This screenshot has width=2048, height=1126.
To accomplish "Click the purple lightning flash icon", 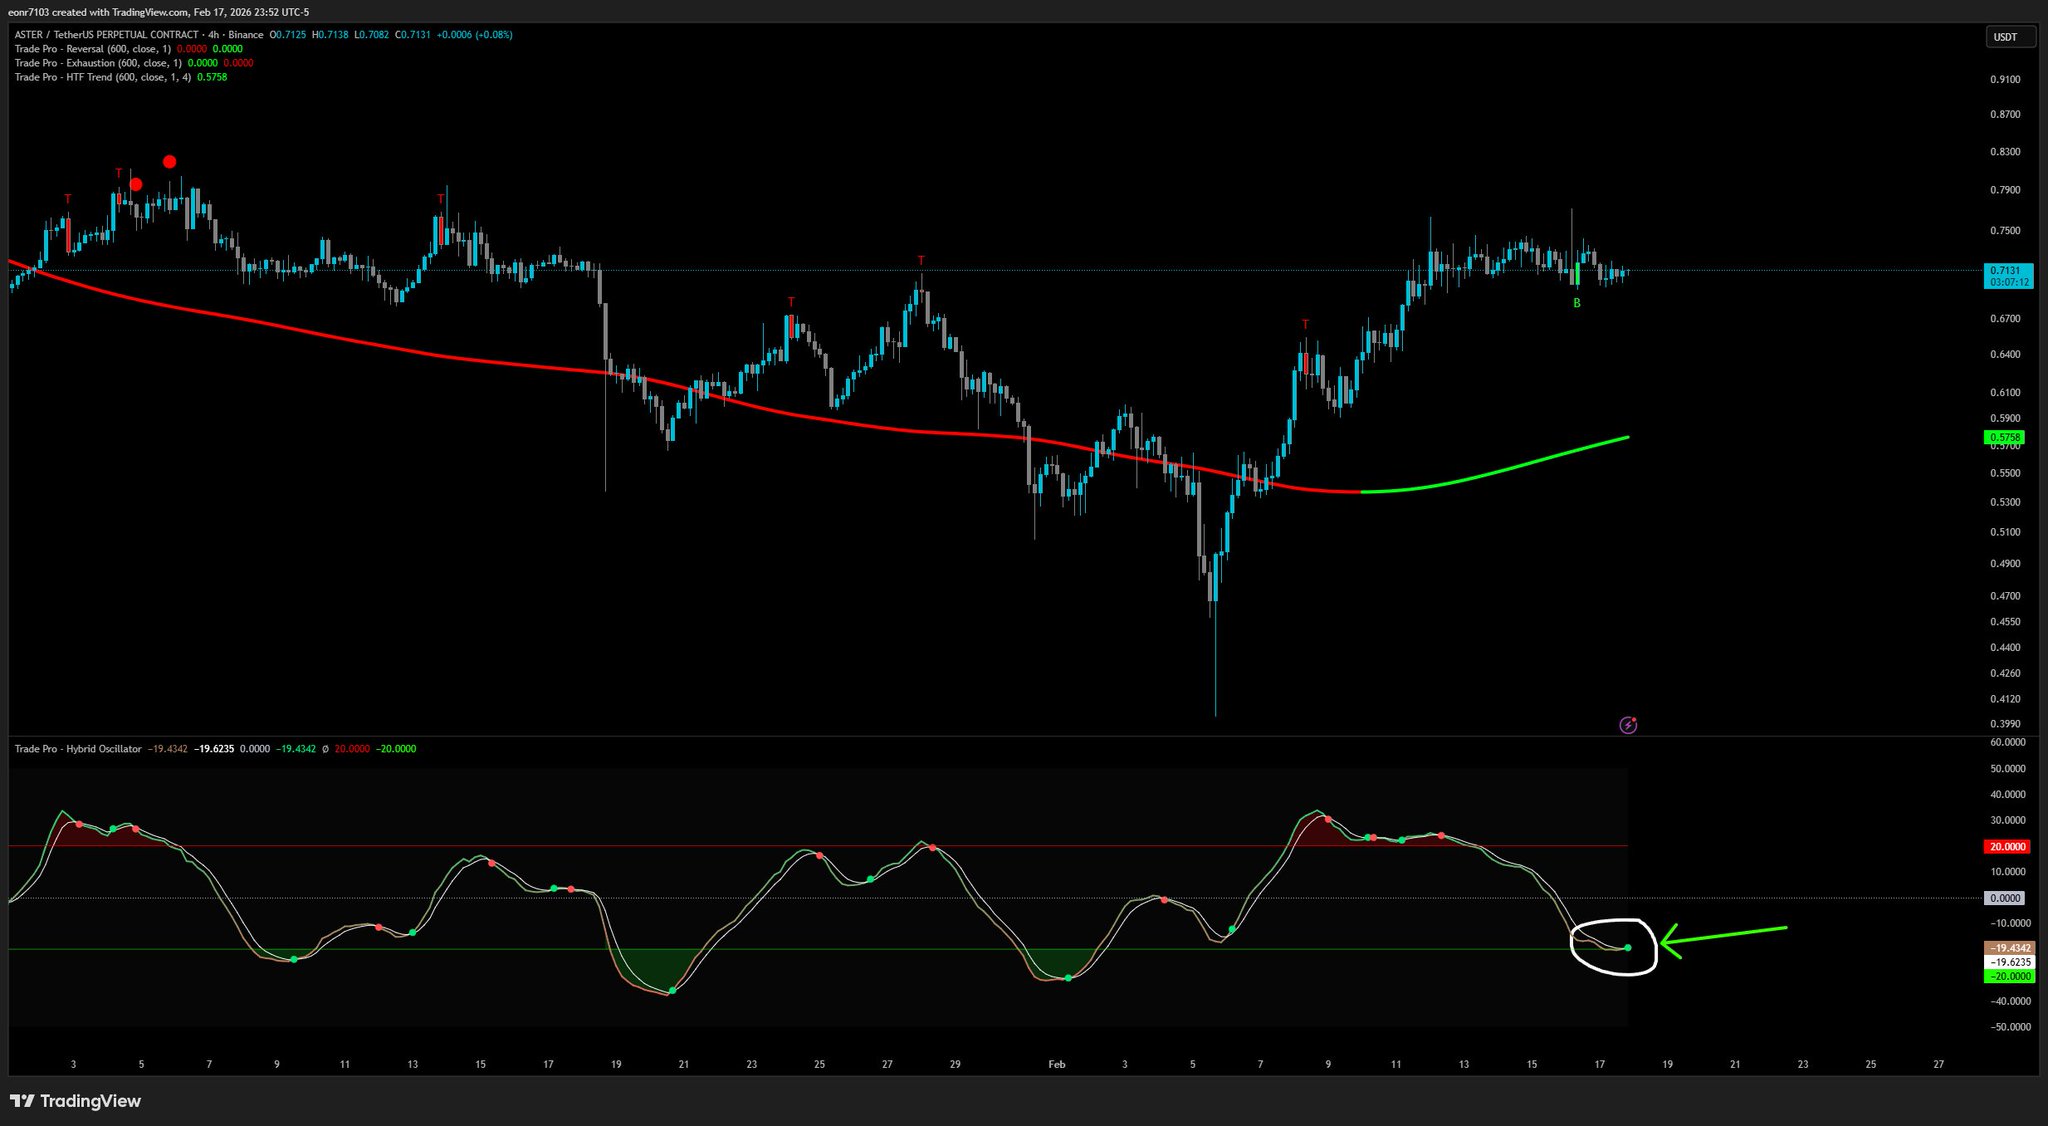I will click(x=1628, y=725).
